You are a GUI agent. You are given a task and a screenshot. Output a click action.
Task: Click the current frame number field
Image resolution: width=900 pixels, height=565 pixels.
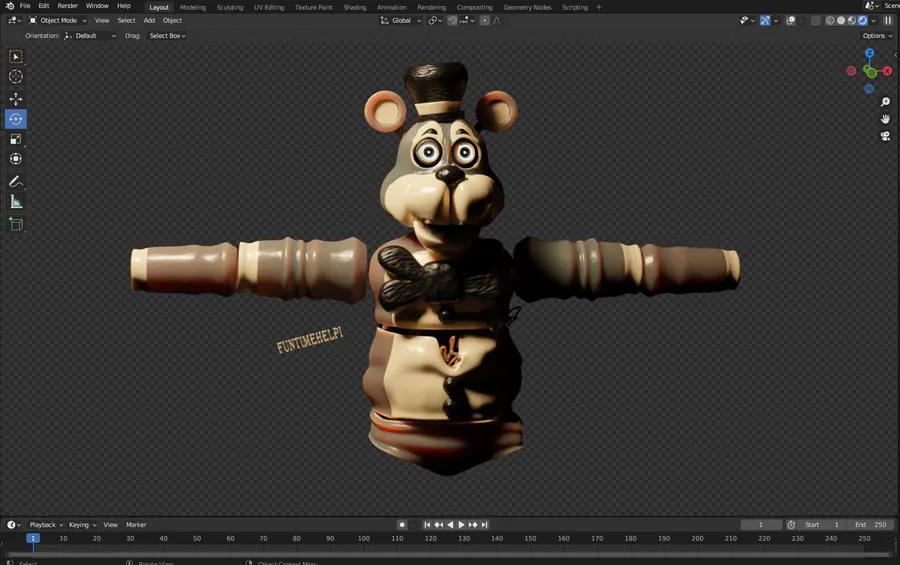(761, 525)
